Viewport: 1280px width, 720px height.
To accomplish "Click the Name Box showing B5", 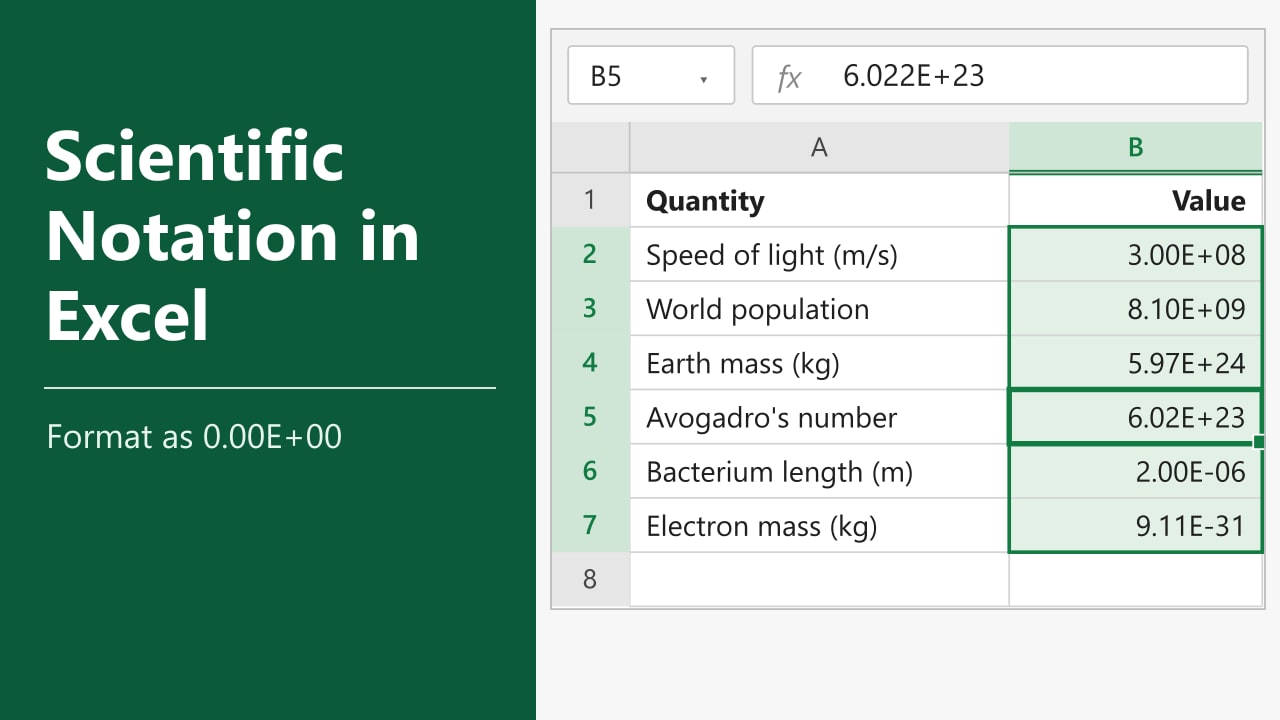I will [651, 75].
